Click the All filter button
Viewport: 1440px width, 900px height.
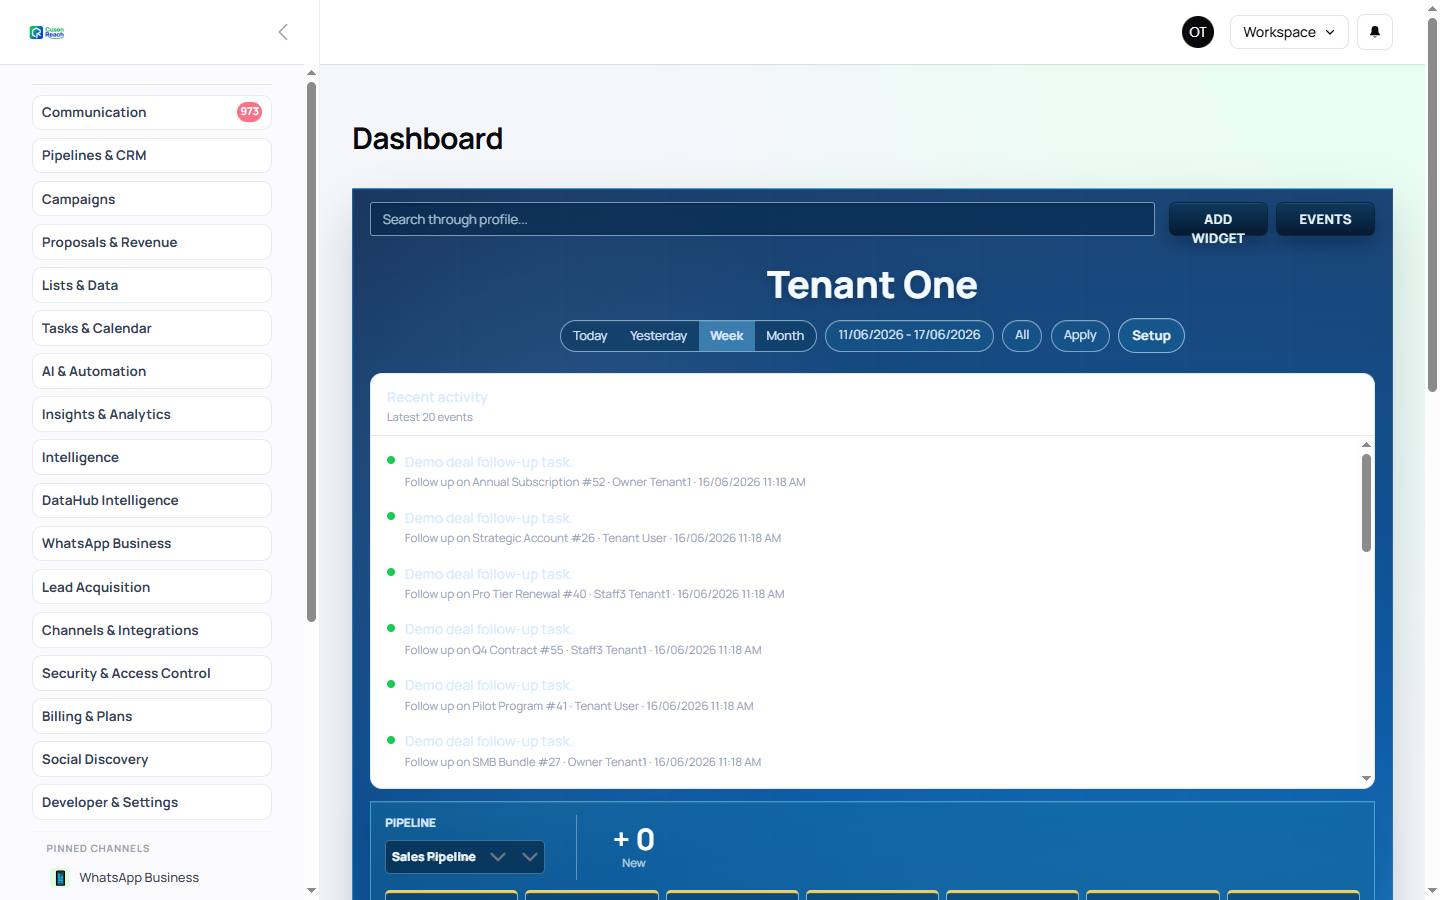point(1022,335)
